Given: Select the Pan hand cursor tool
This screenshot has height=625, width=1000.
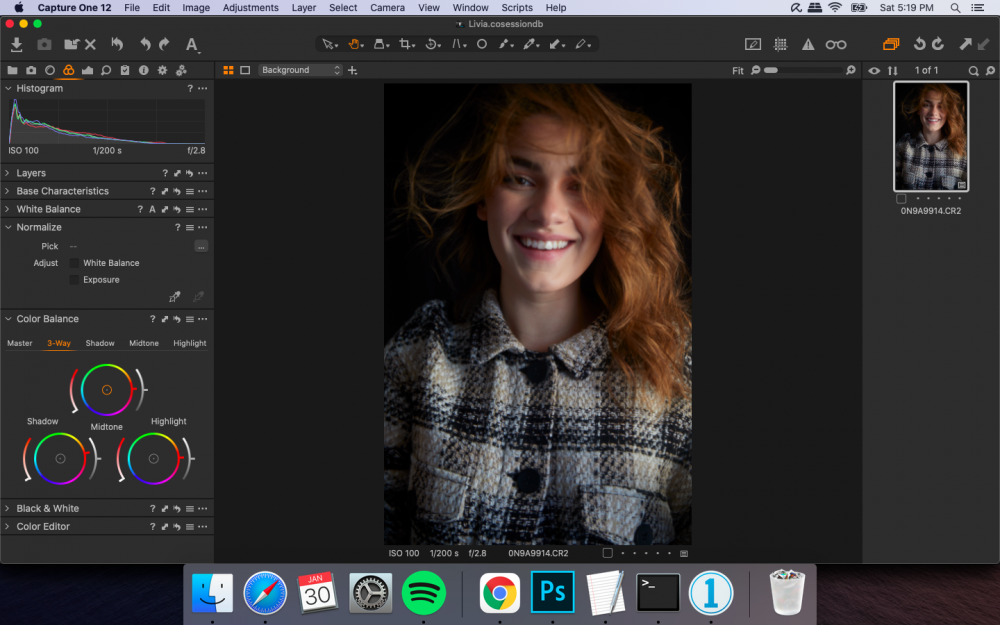Looking at the screenshot, I should pyautogui.click(x=354, y=44).
